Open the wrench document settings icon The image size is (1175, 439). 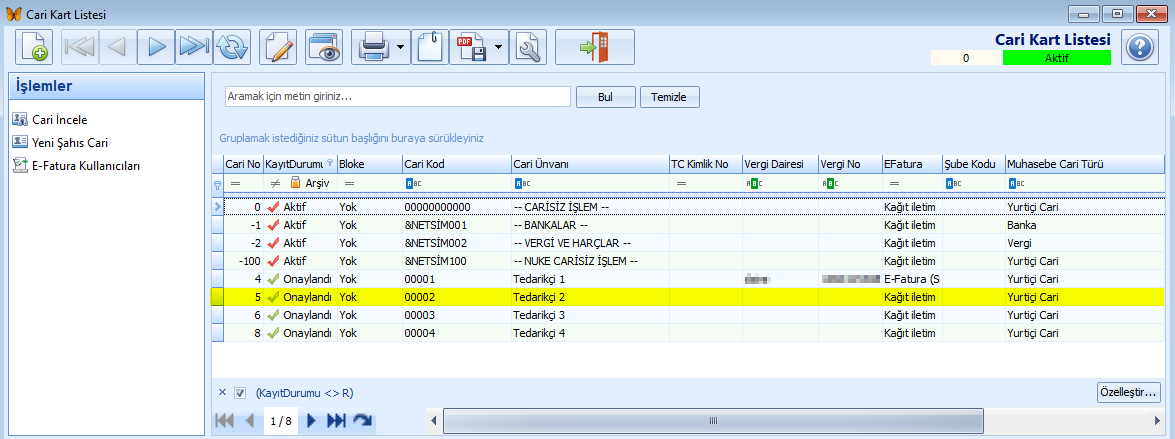point(528,47)
